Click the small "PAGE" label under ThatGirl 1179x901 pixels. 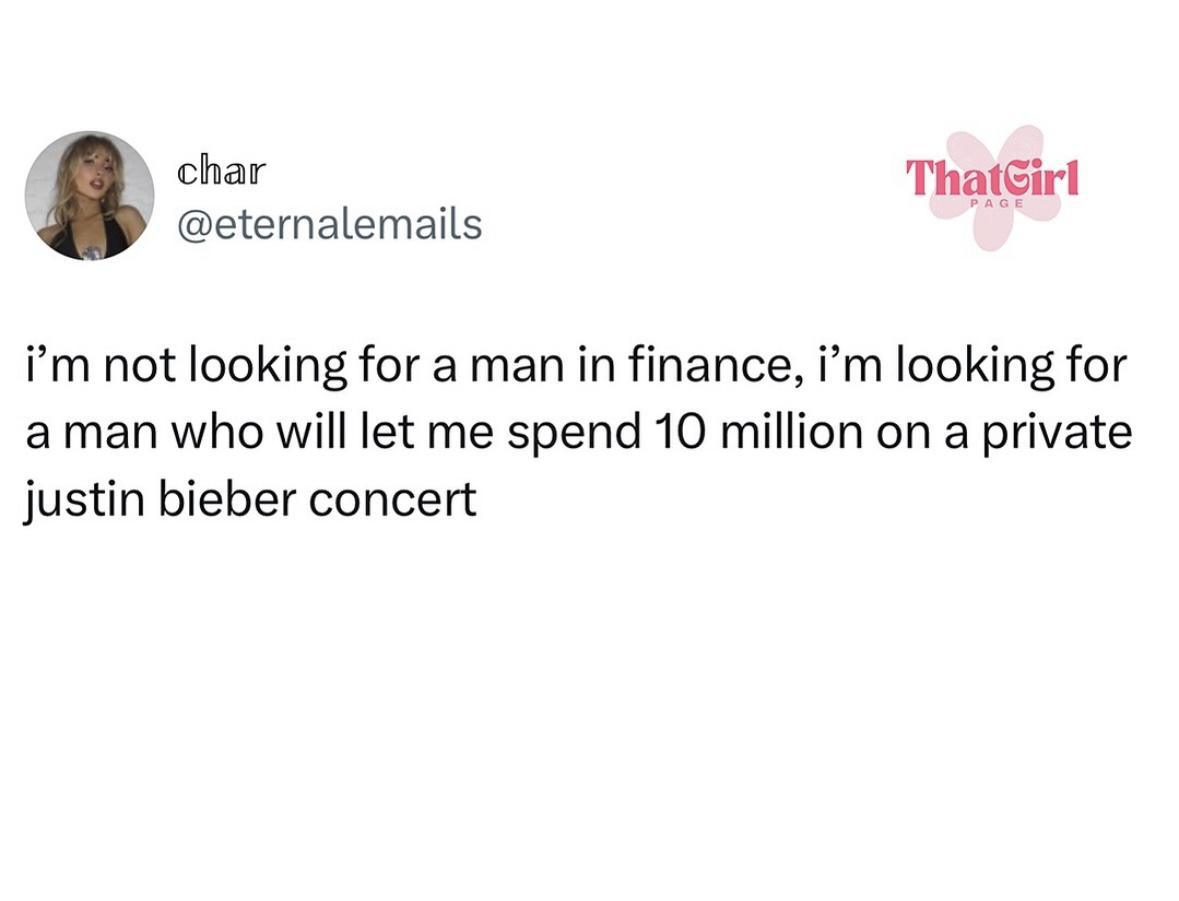coord(996,204)
